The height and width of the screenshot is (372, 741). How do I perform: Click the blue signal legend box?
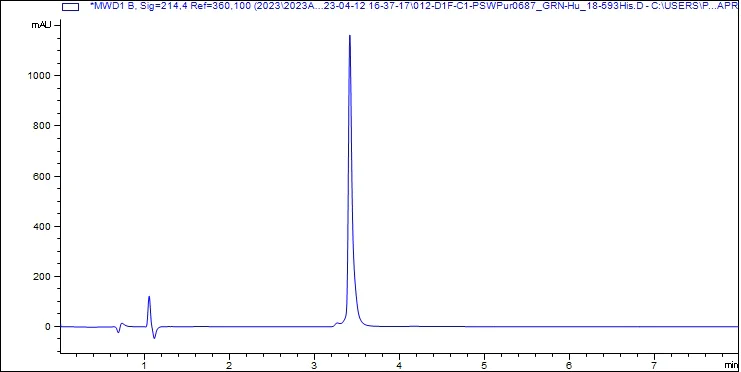point(70,7)
